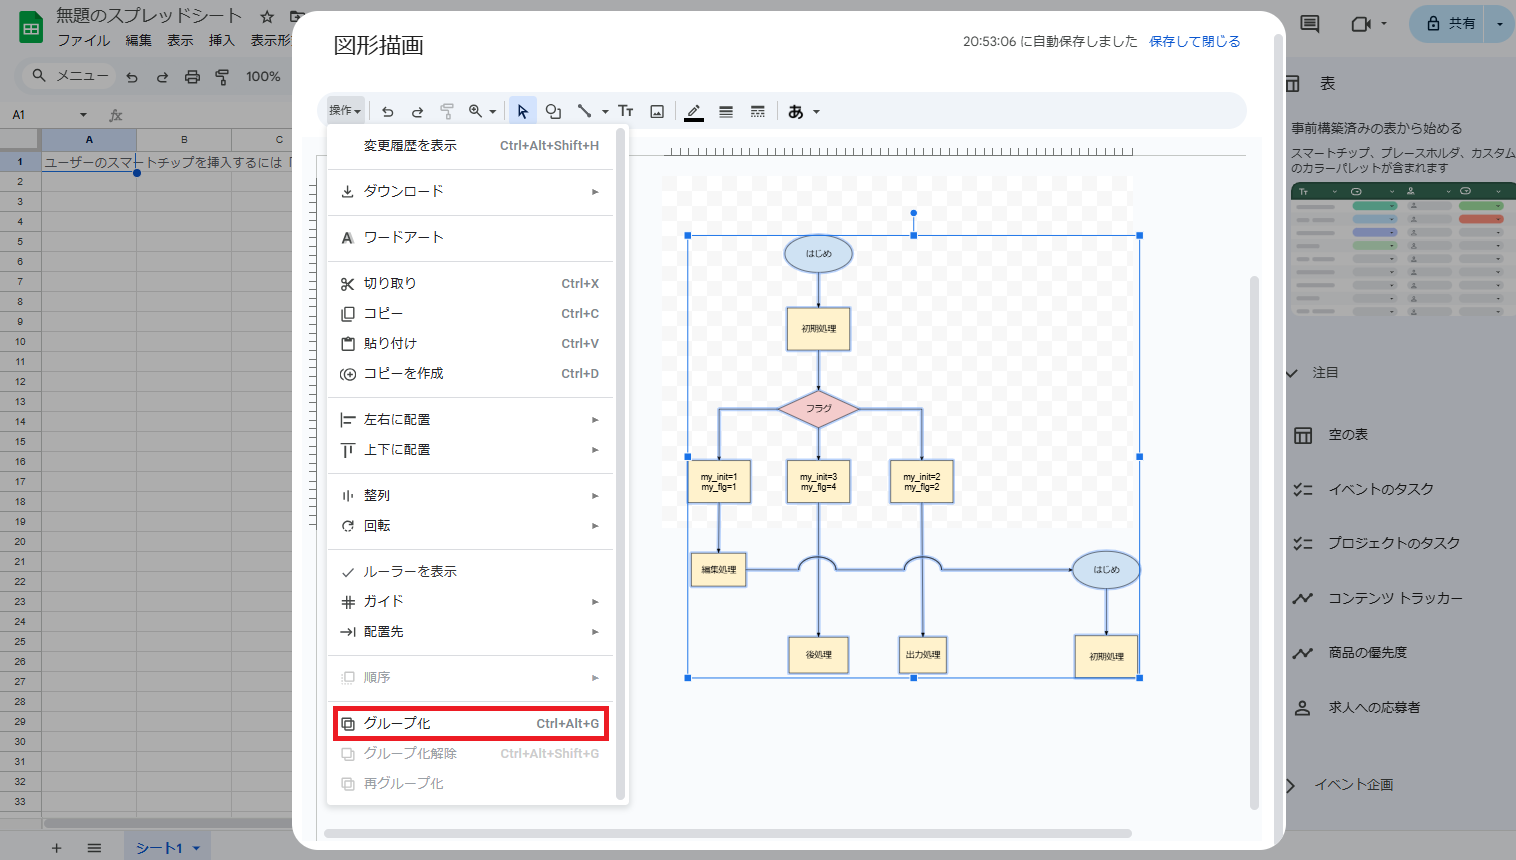Open the line weight icon

(726, 112)
